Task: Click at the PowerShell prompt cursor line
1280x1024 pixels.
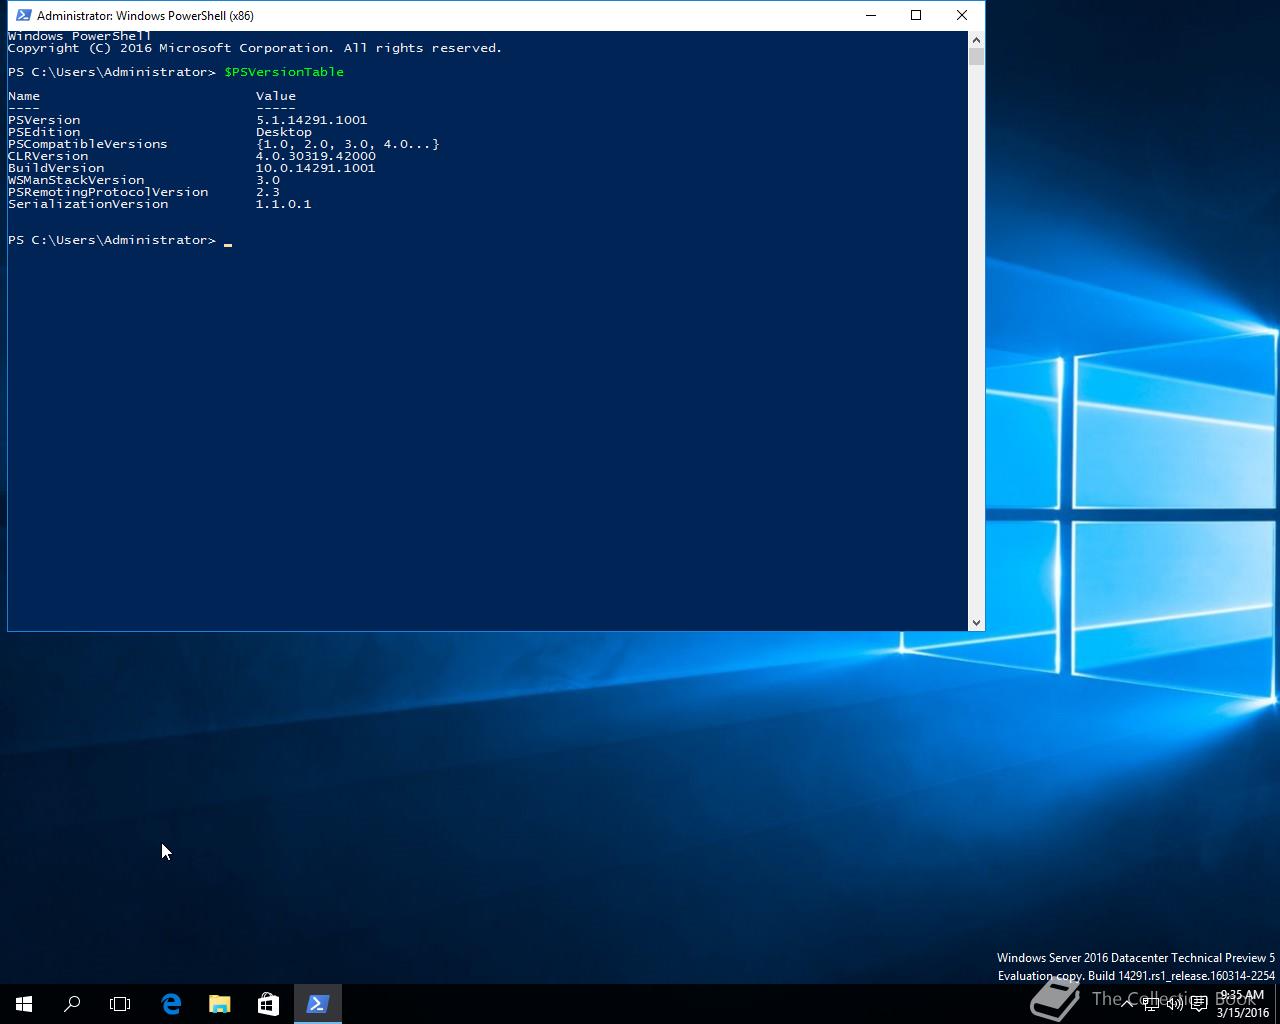Action: pyautogui.click(x=228, y=241)
